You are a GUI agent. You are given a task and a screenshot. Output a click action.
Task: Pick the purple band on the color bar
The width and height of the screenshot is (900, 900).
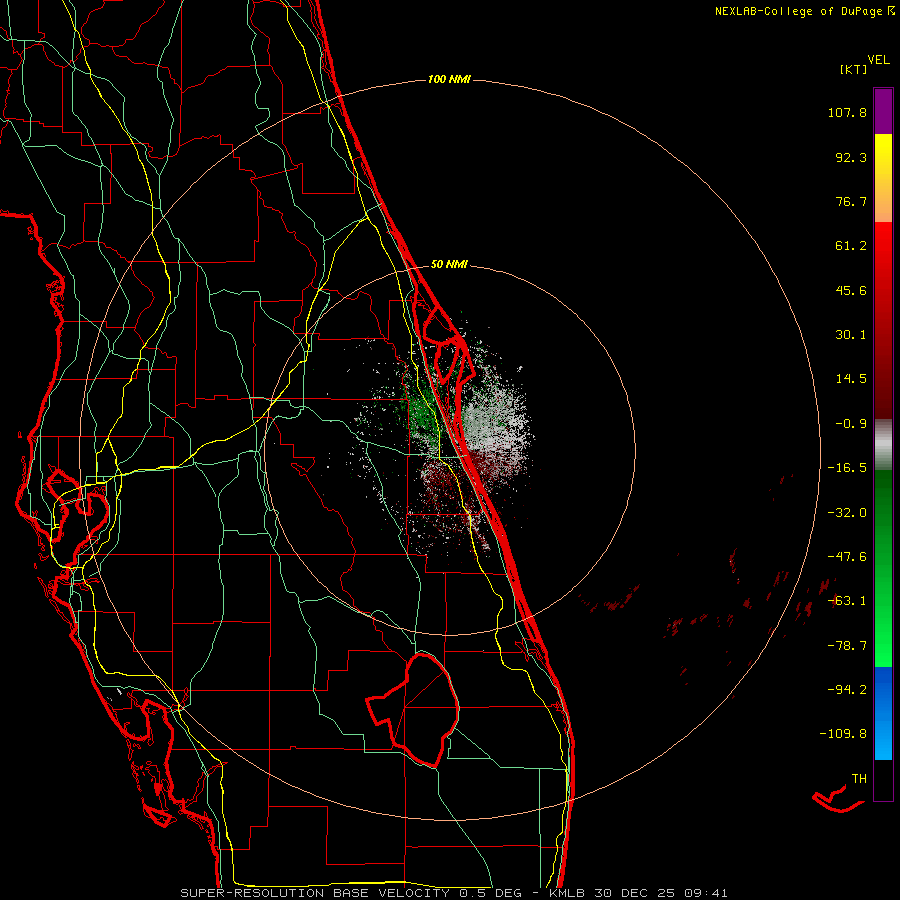point(883,112)
